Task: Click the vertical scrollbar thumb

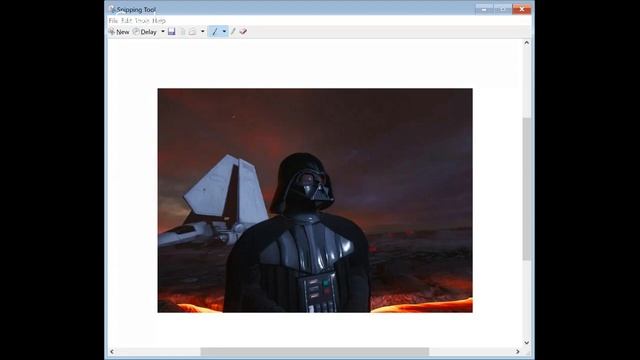Action: coord(527,189)
